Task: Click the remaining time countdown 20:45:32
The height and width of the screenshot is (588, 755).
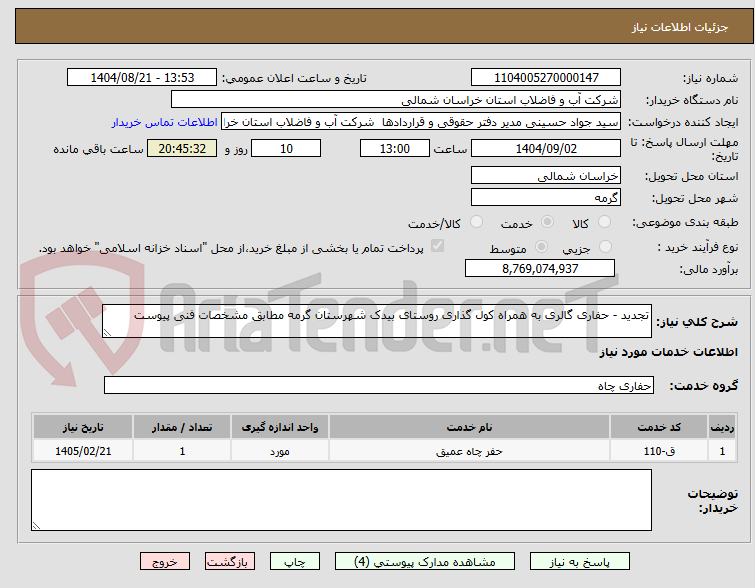Action: [x=182, y=148]
